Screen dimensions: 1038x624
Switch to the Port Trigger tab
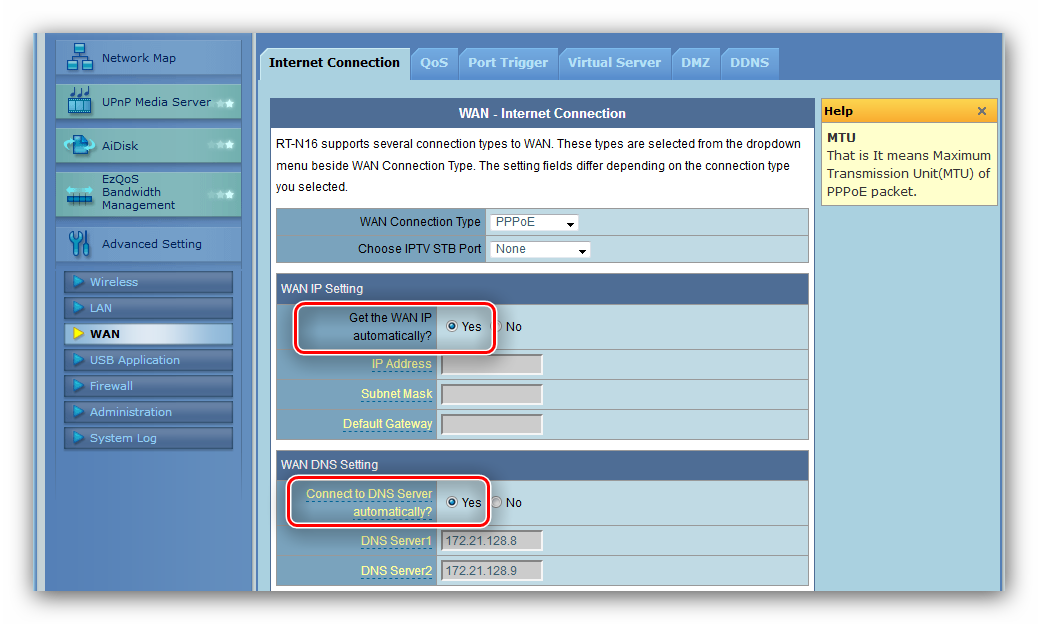[508, 63]
